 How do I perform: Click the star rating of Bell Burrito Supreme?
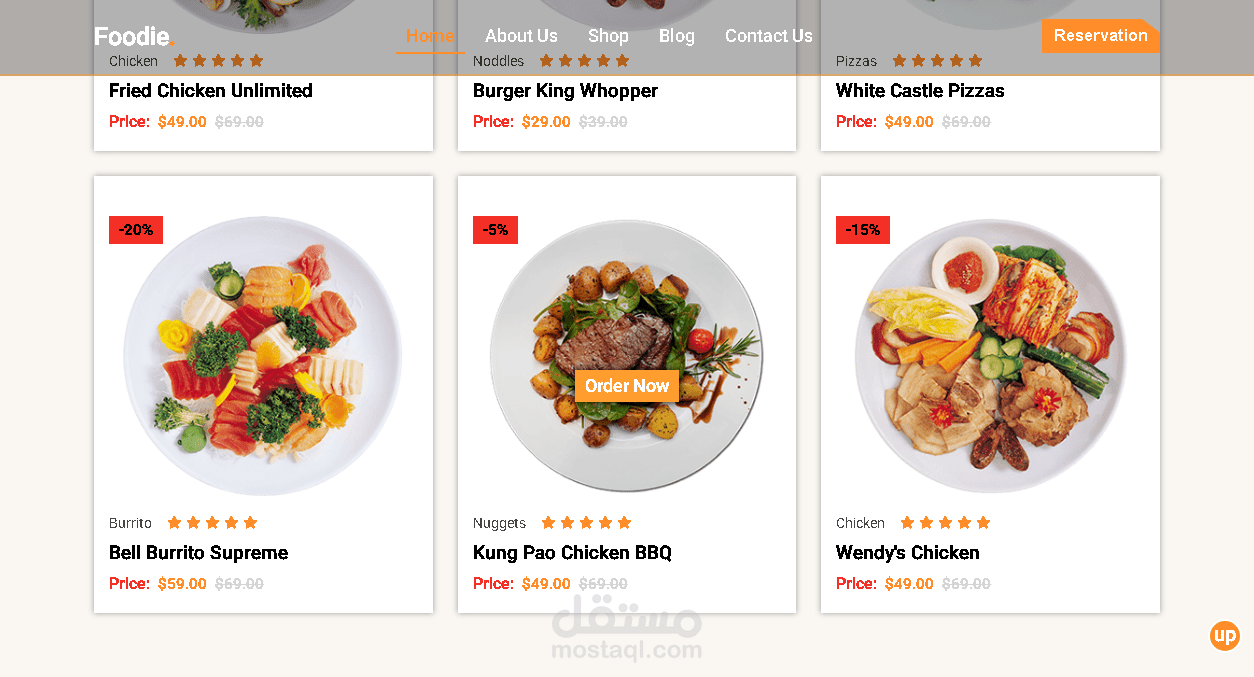[212, 522]
